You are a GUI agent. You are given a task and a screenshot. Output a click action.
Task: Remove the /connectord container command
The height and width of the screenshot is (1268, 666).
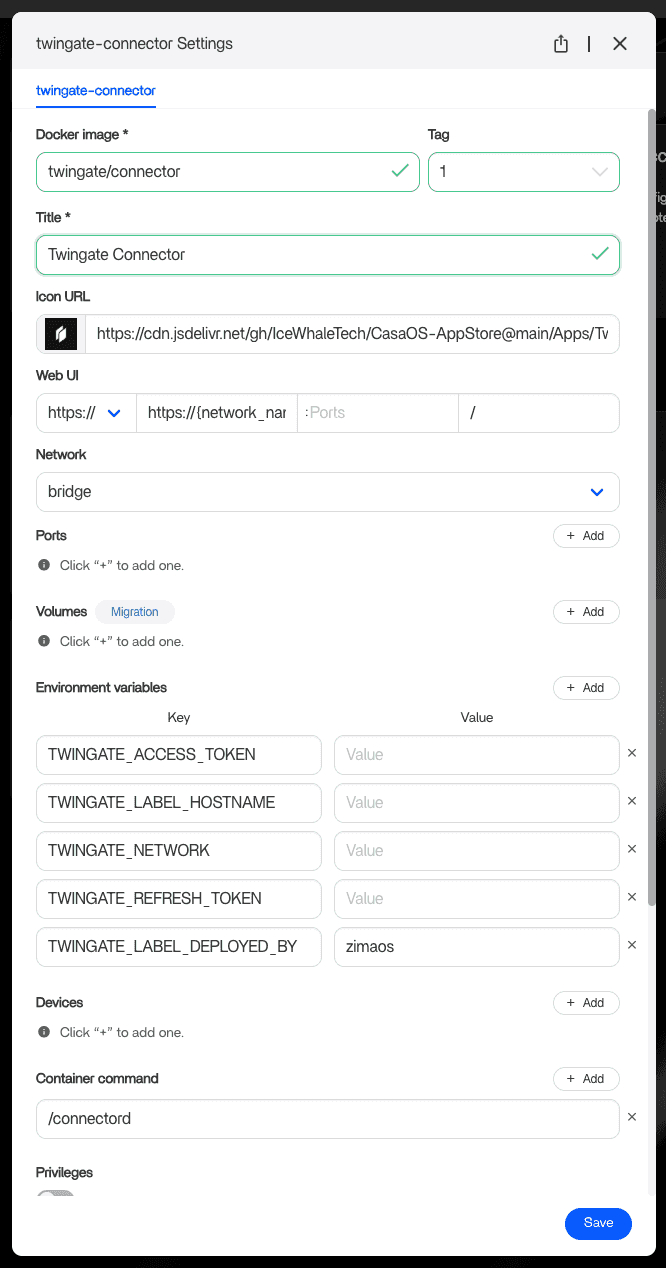[632, 1117]
